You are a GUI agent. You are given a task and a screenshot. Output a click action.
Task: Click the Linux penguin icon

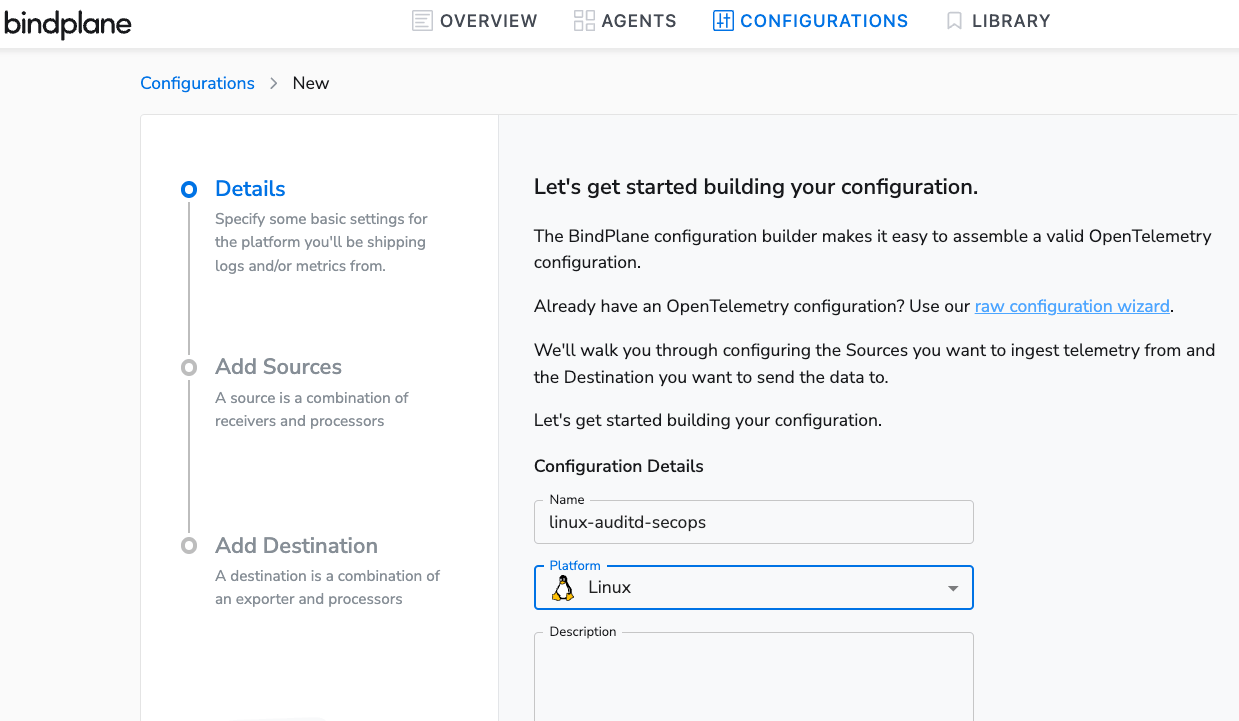[563, 588]
